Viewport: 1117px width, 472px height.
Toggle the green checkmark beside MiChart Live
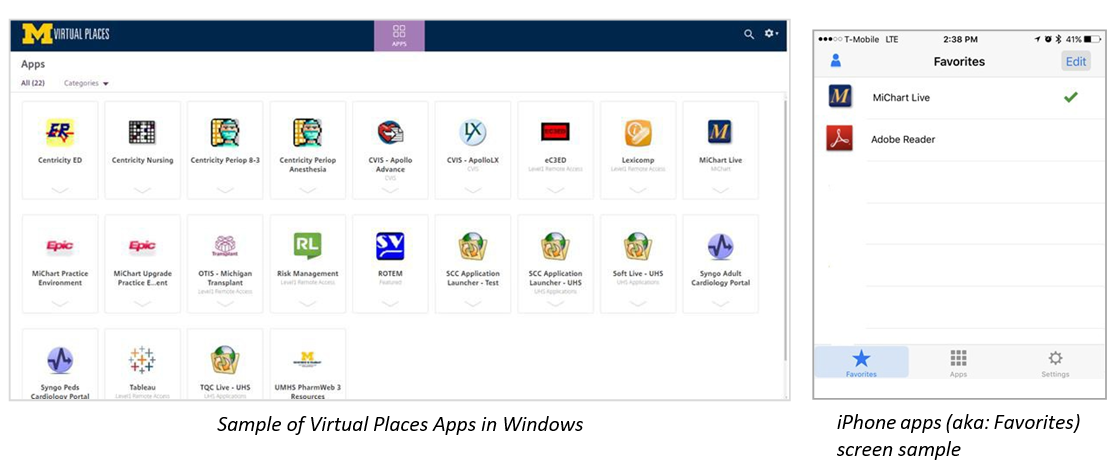(1070, 97)
